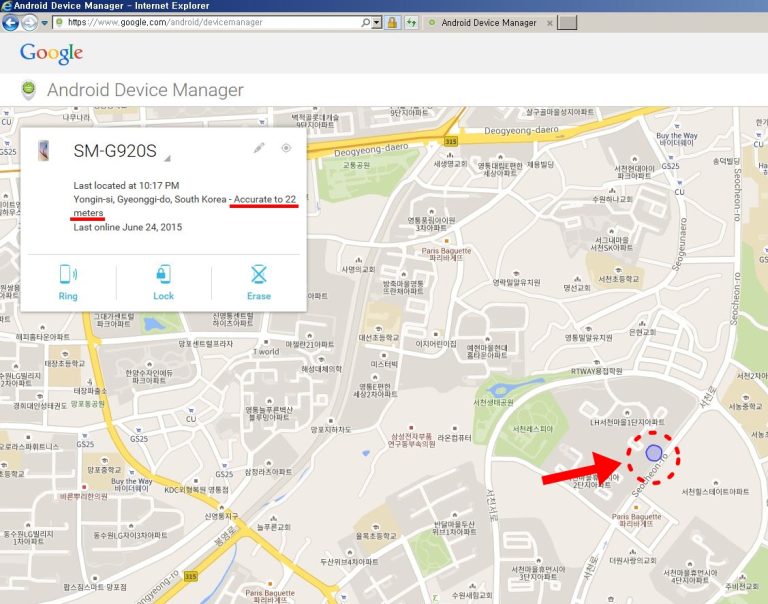
Task: Click the Android Device Manager logo icon
Action: (x=28, y=90)
